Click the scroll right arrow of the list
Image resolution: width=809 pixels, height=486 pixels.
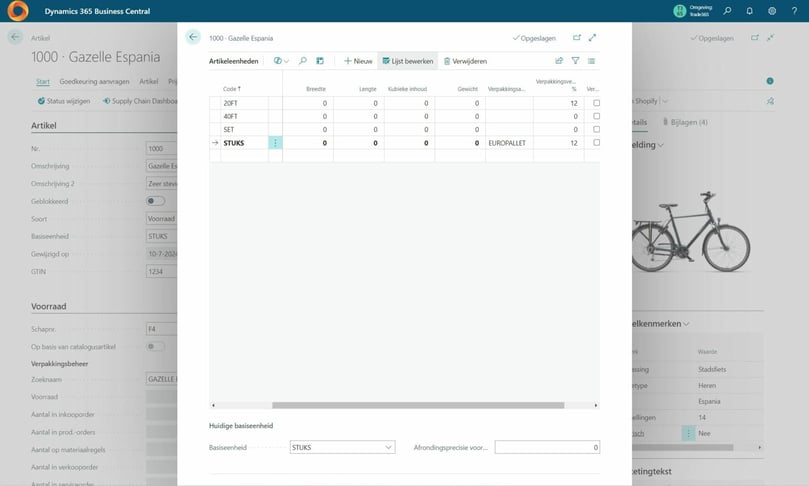(x=596, y=406)
